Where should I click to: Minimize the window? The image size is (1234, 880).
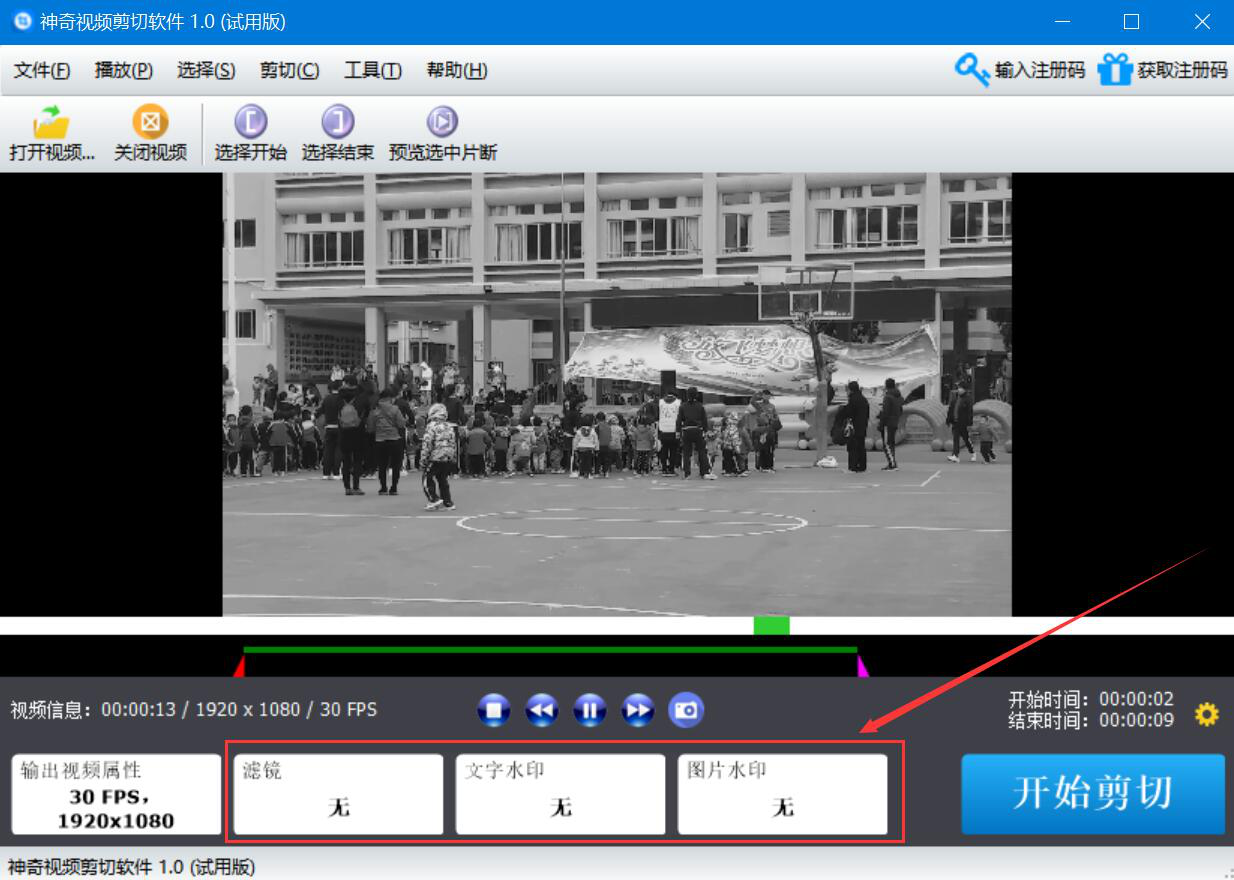click(x=1061, y=21)
